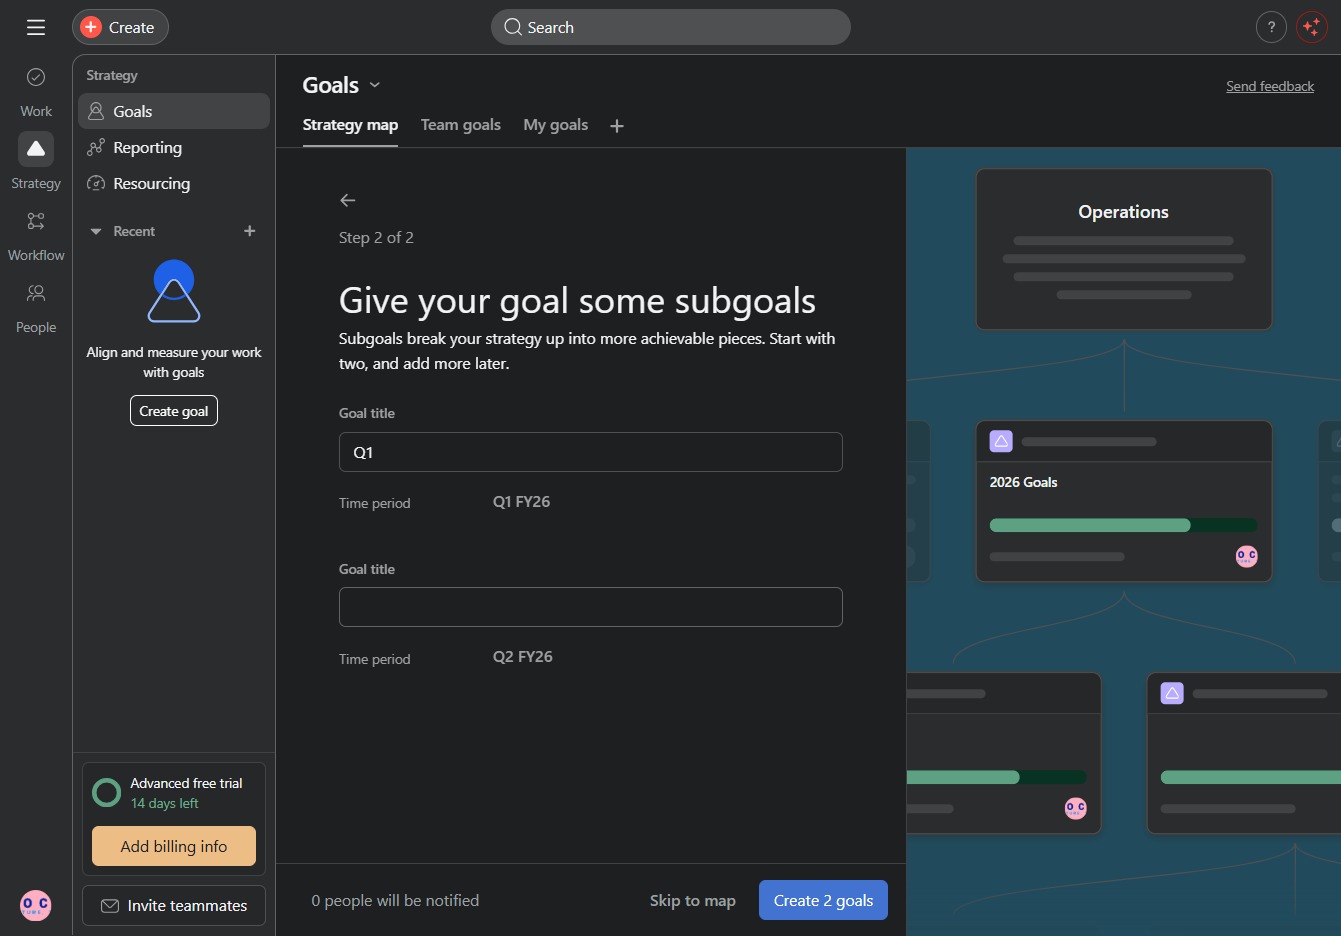Focus the first Goal title field containing Q1
This screenshot has width=1341, height=936.
click(x=591, y=452)
